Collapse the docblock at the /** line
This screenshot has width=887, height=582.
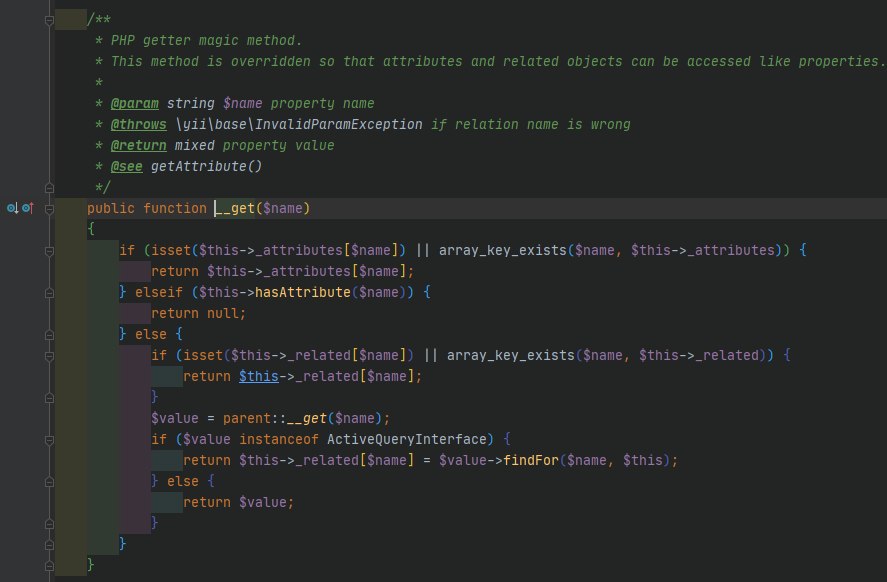point(49,20)
